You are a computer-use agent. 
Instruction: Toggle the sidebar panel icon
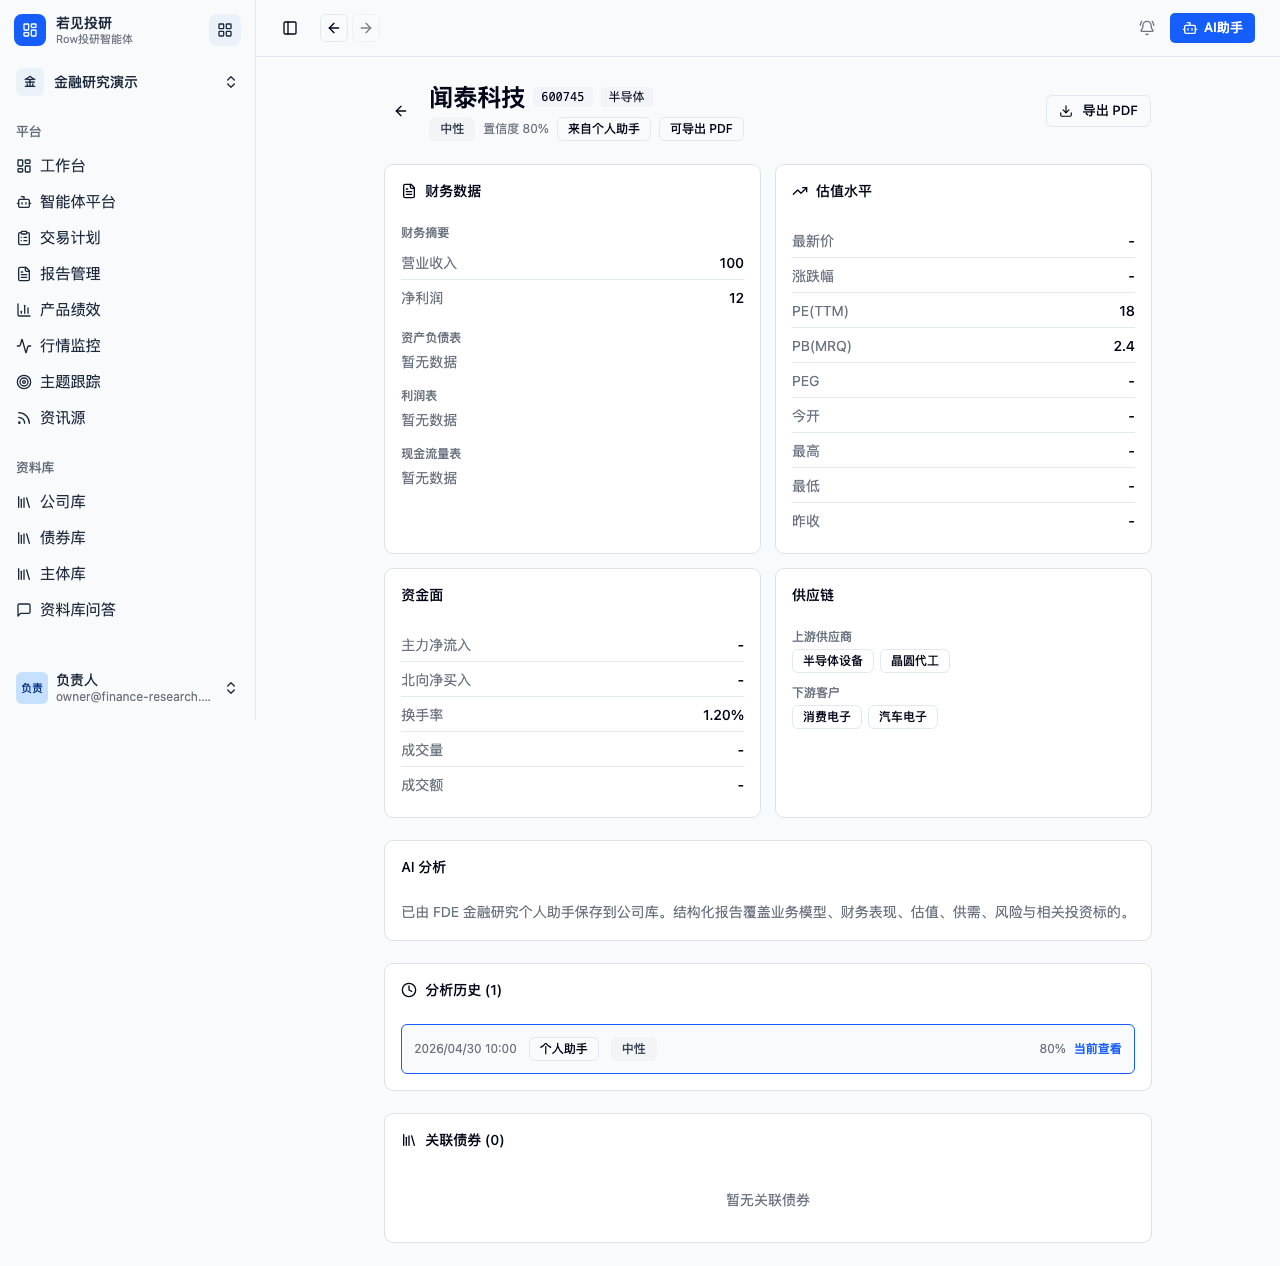(x=290, y=28)
